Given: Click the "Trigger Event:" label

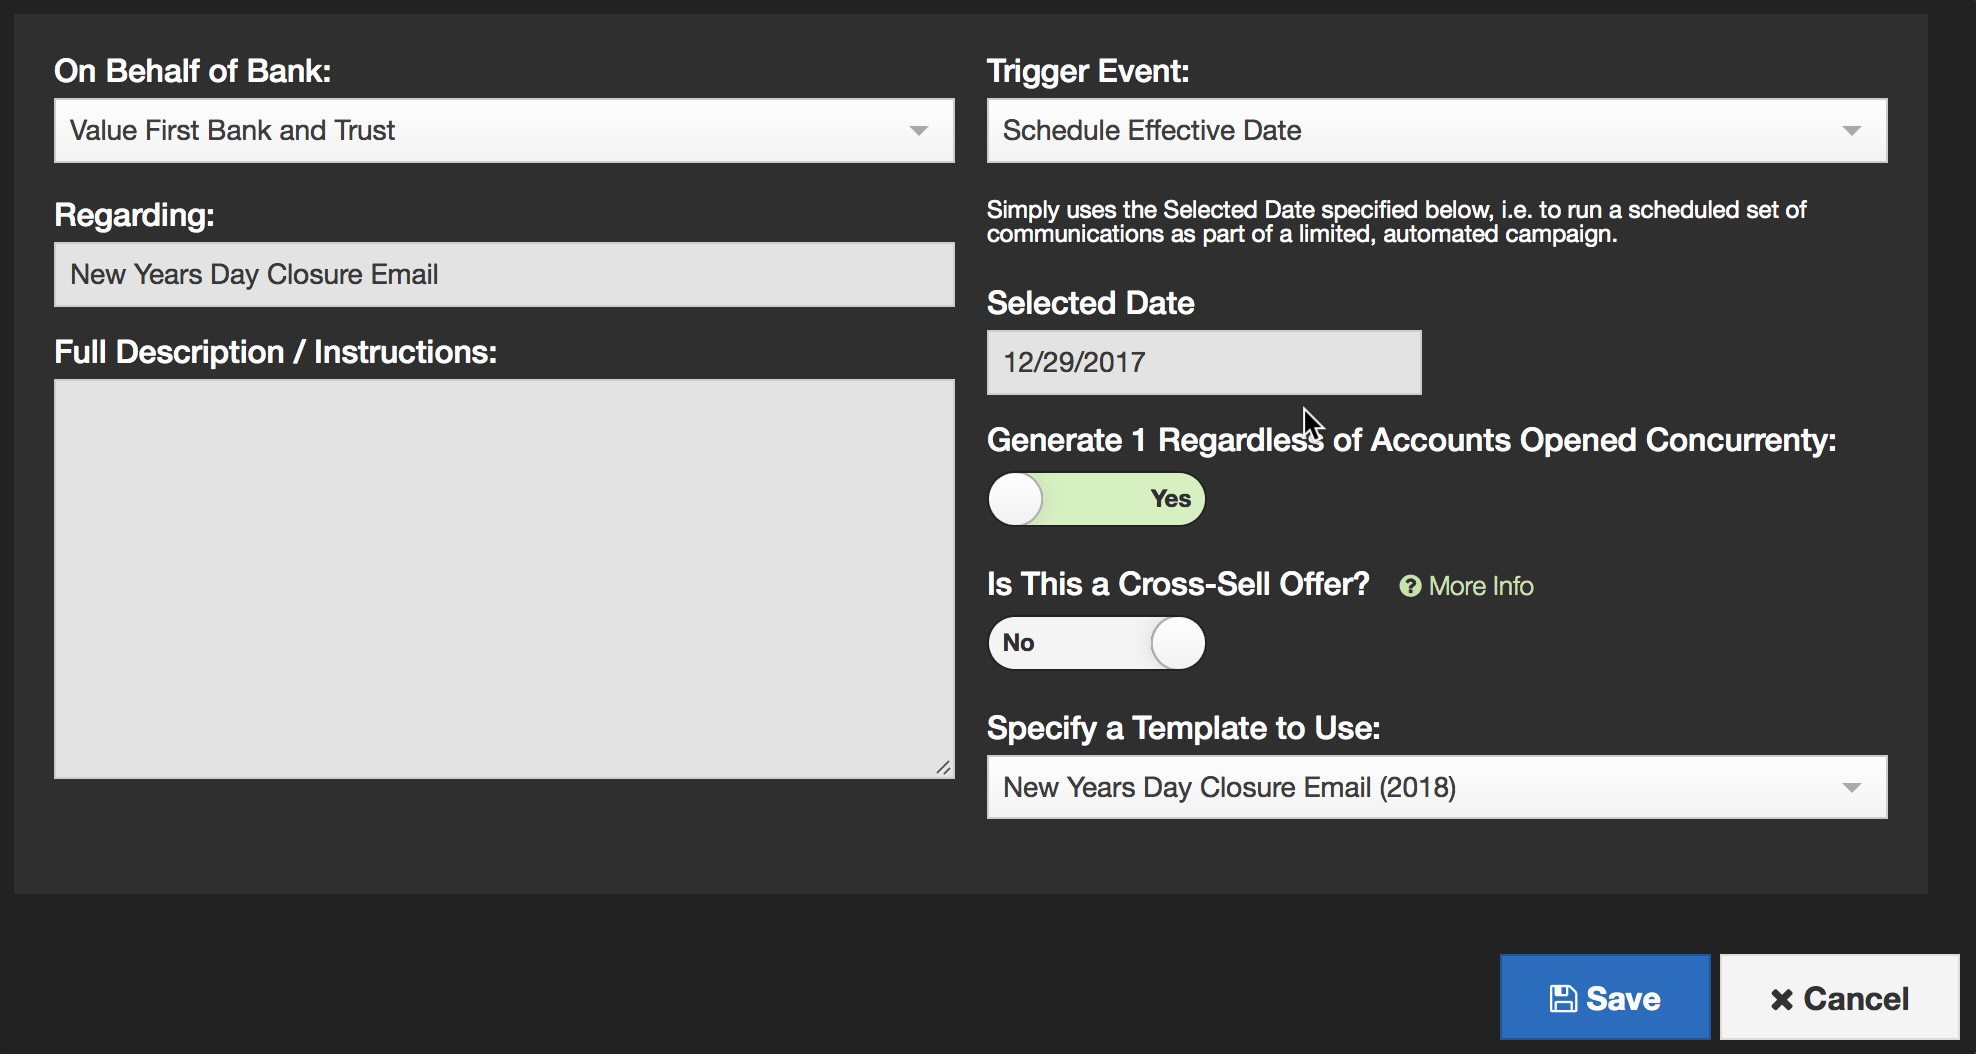Looking at the screenshot, I should pos(1088,71).
